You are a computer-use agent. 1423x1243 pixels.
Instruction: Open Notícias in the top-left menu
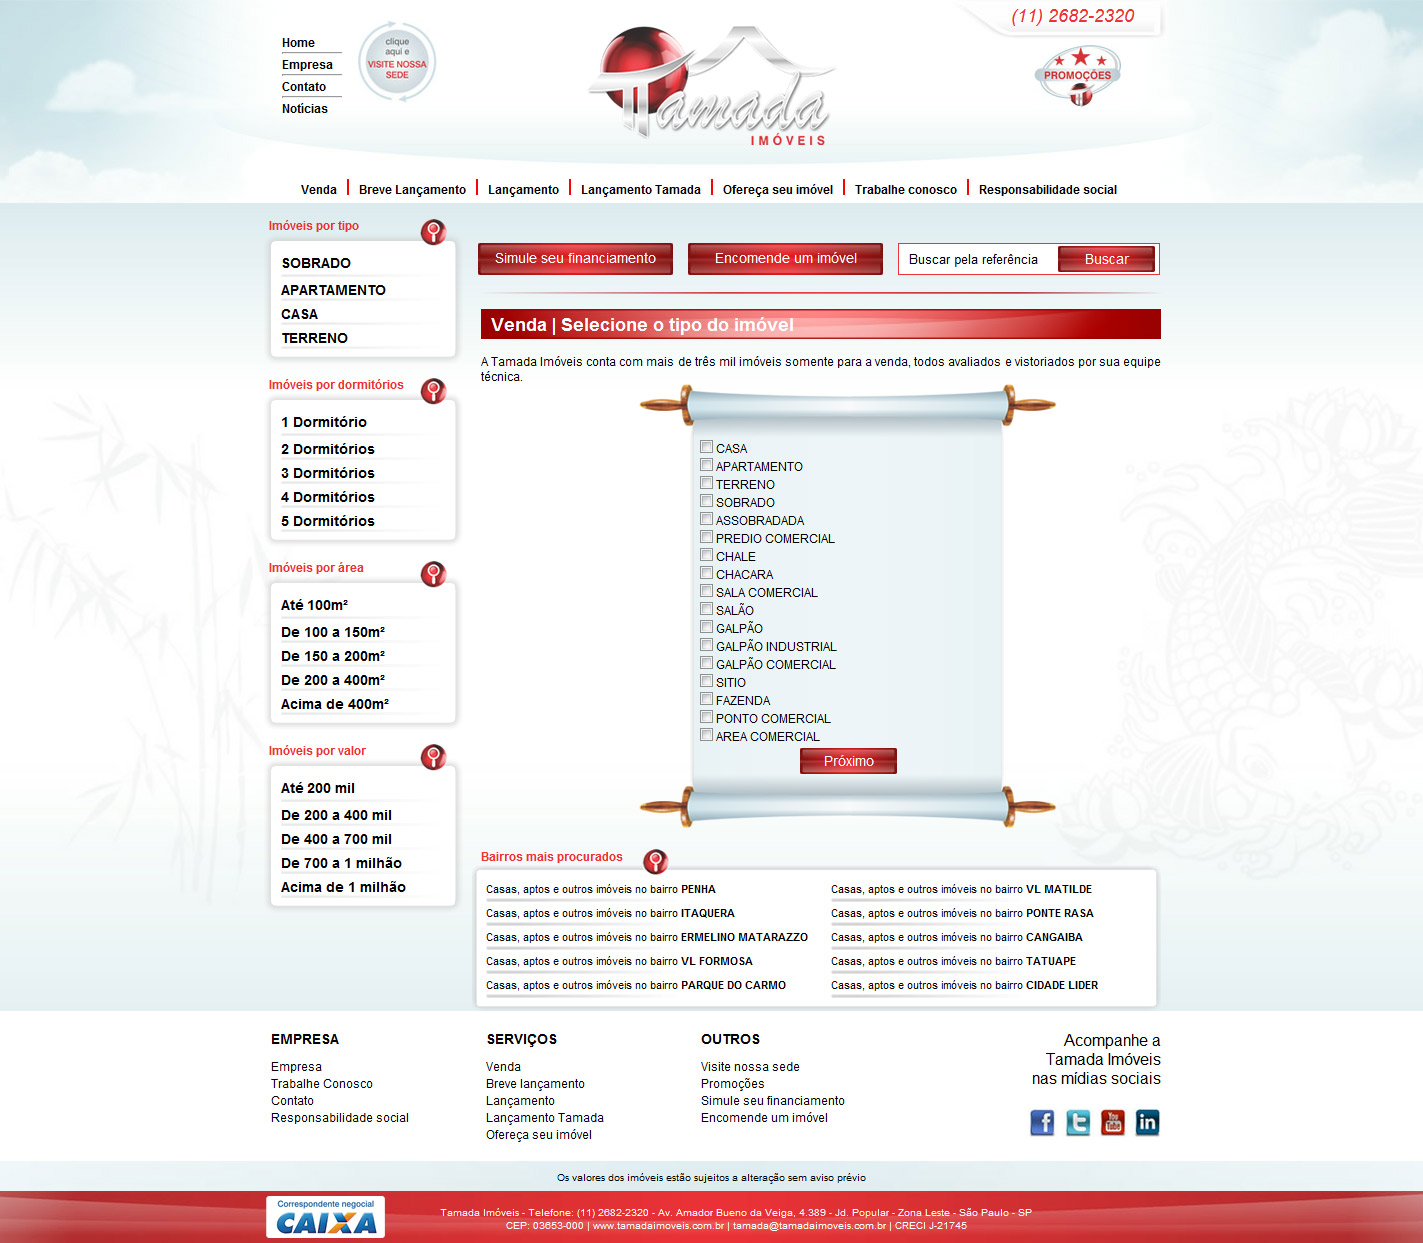(x=305, y=109)
